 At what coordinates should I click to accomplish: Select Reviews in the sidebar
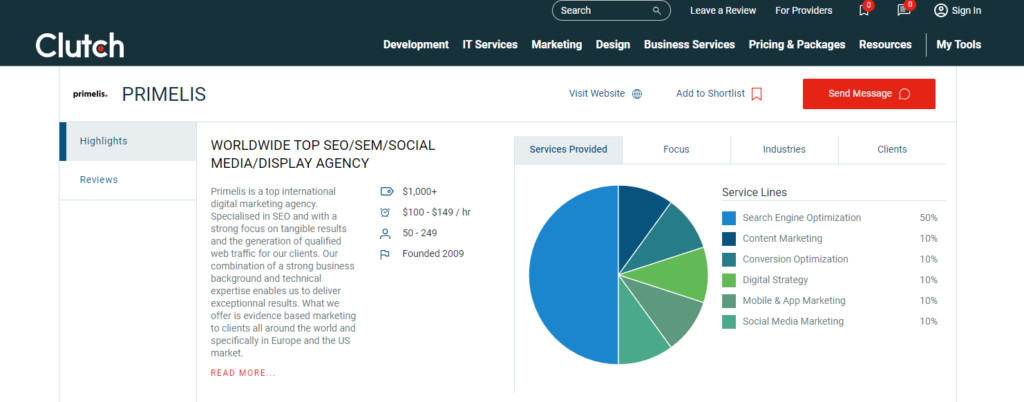tap(128, 180)
